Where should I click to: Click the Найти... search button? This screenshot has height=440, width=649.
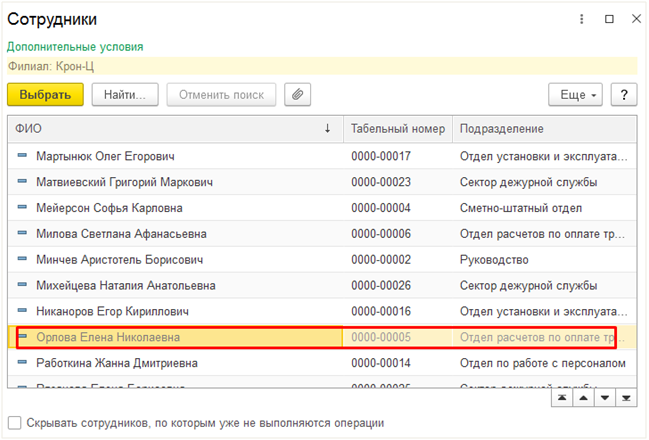126,95
